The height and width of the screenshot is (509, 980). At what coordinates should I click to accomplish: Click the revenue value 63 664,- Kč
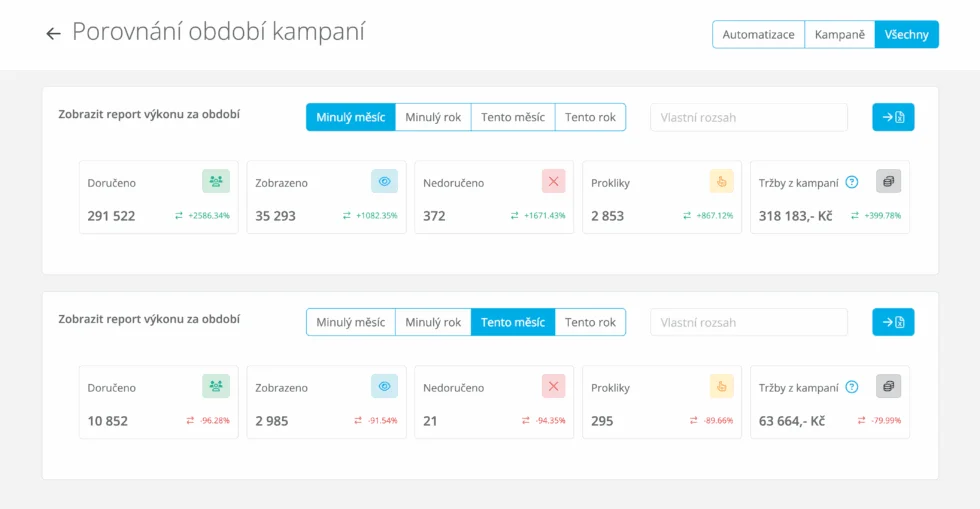(x=792, y=421)
